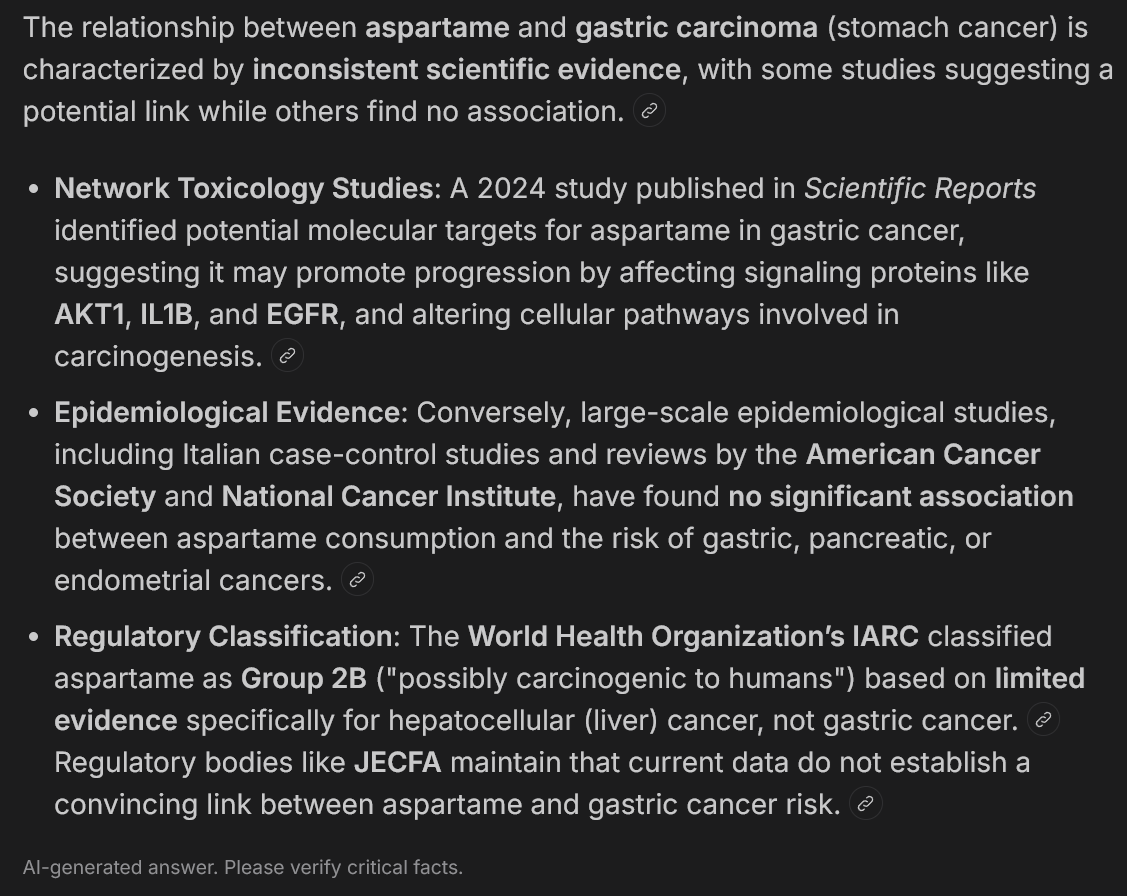
Task: Open source link after "endometrial cancers."
Action: (357, 580)
